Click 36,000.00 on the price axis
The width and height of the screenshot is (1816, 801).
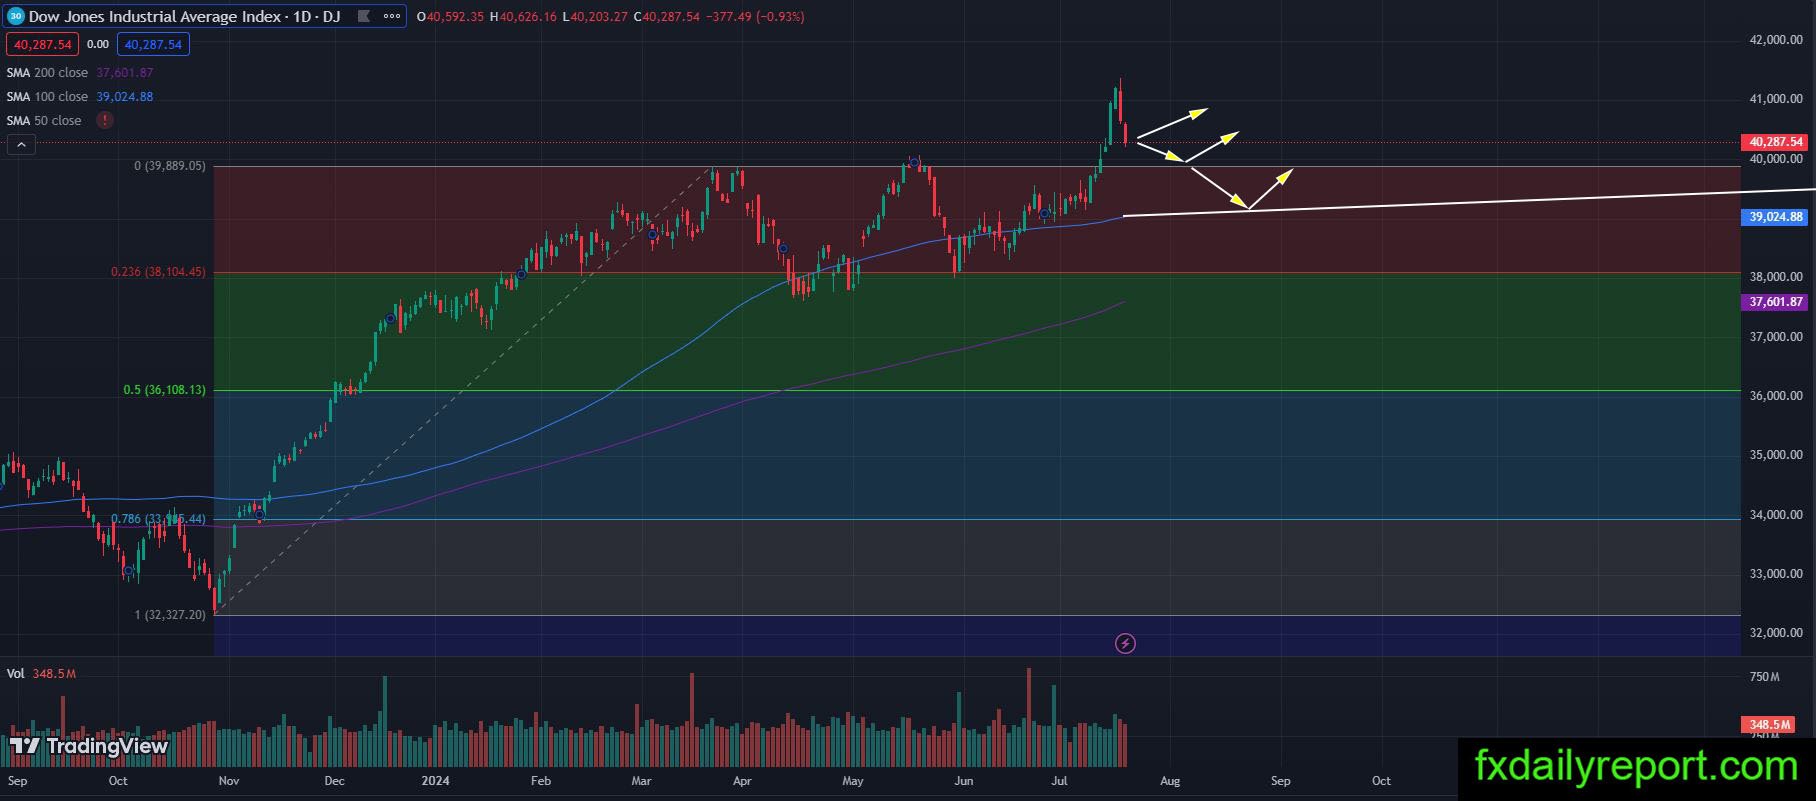coord(1776,396)
